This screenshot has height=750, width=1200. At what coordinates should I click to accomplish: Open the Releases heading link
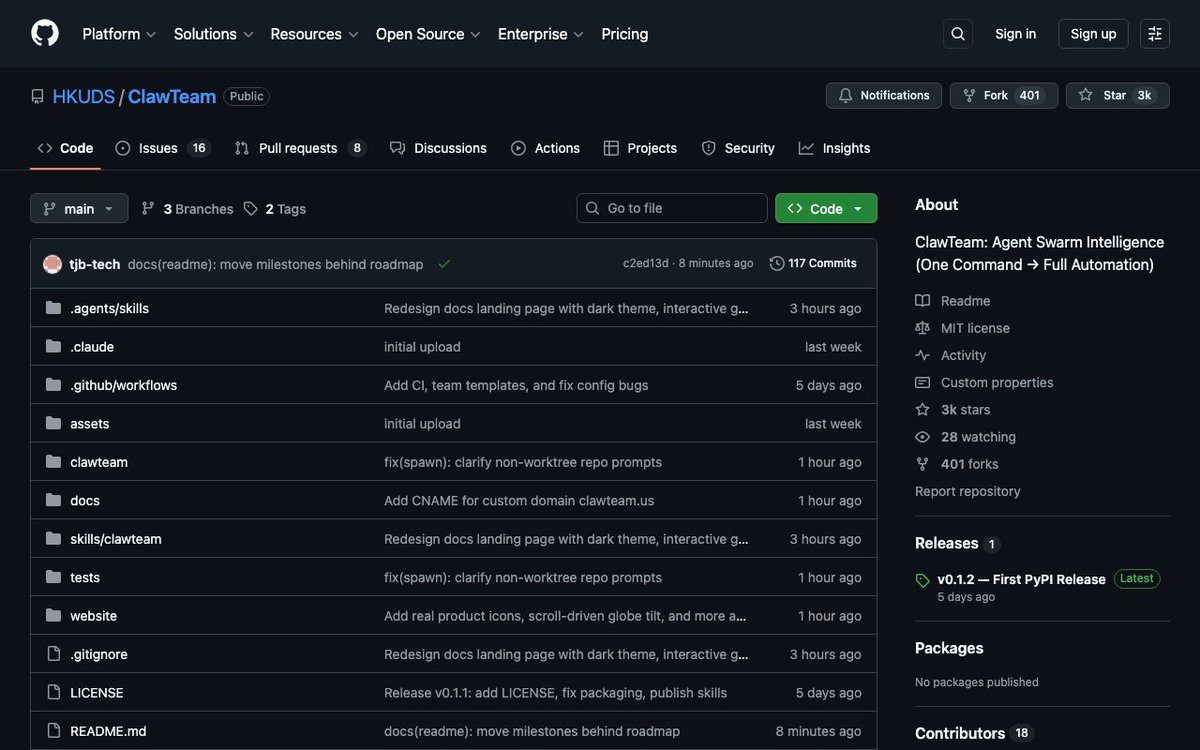[957, 544]
